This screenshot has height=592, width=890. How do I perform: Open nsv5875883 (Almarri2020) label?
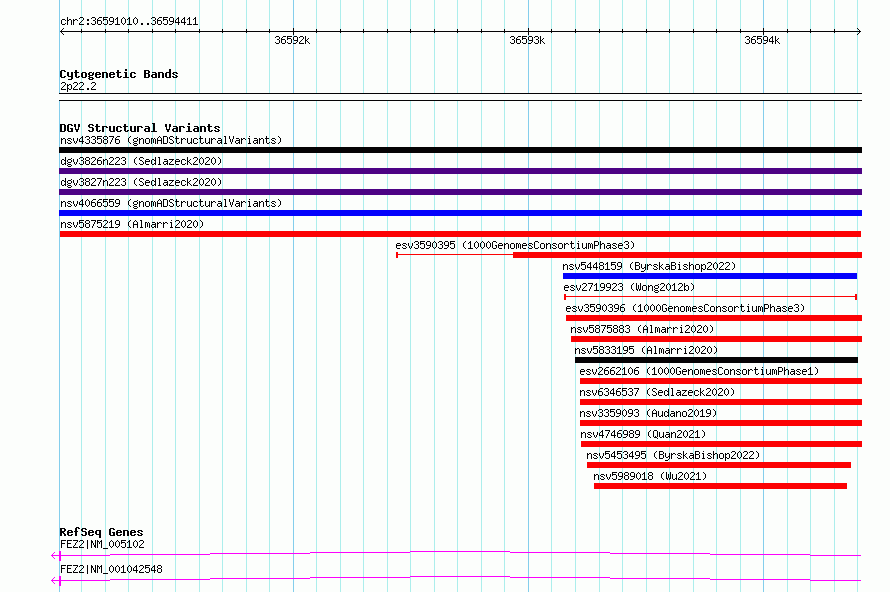click(x=642, y=329)
